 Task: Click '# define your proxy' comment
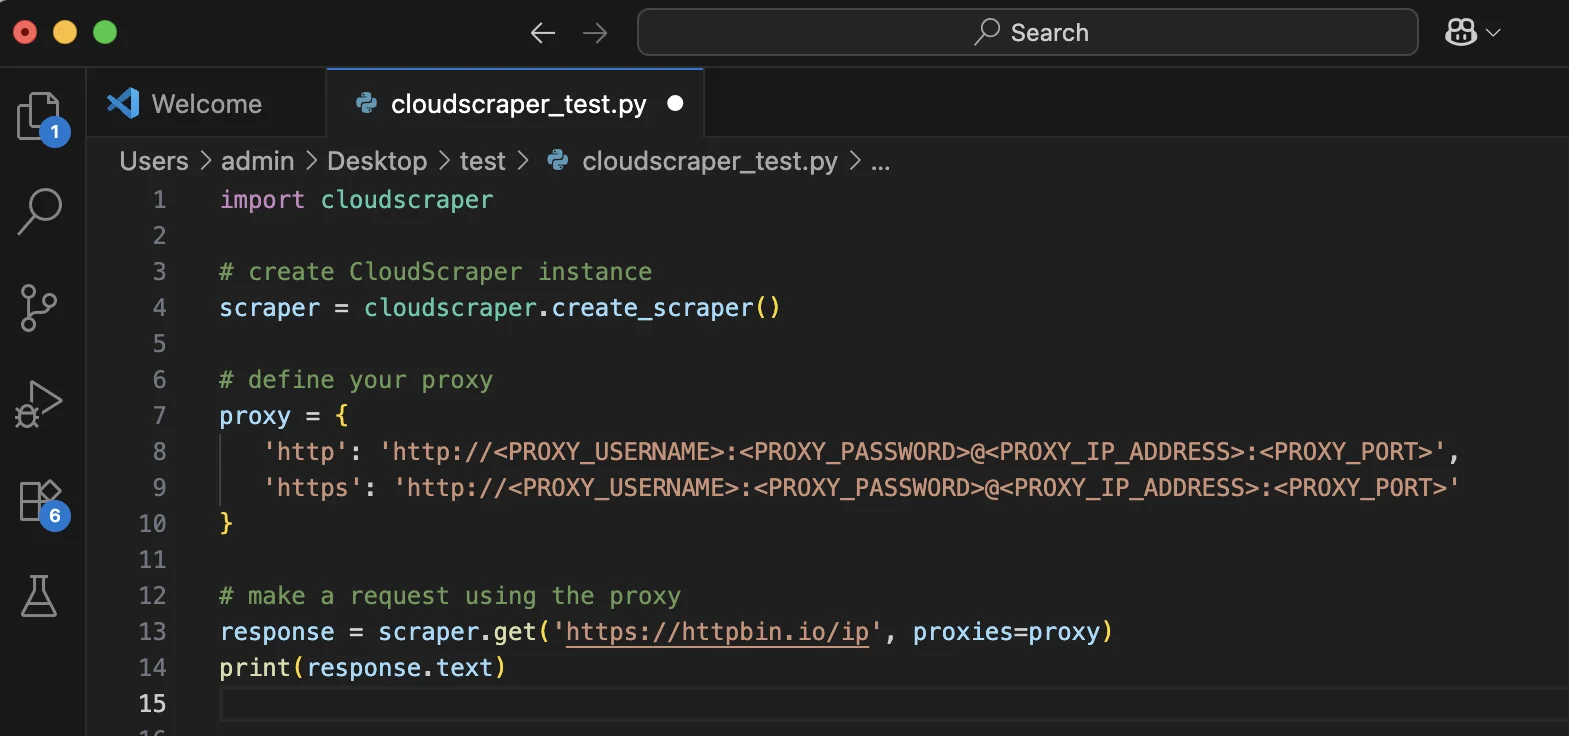(356, 380)
